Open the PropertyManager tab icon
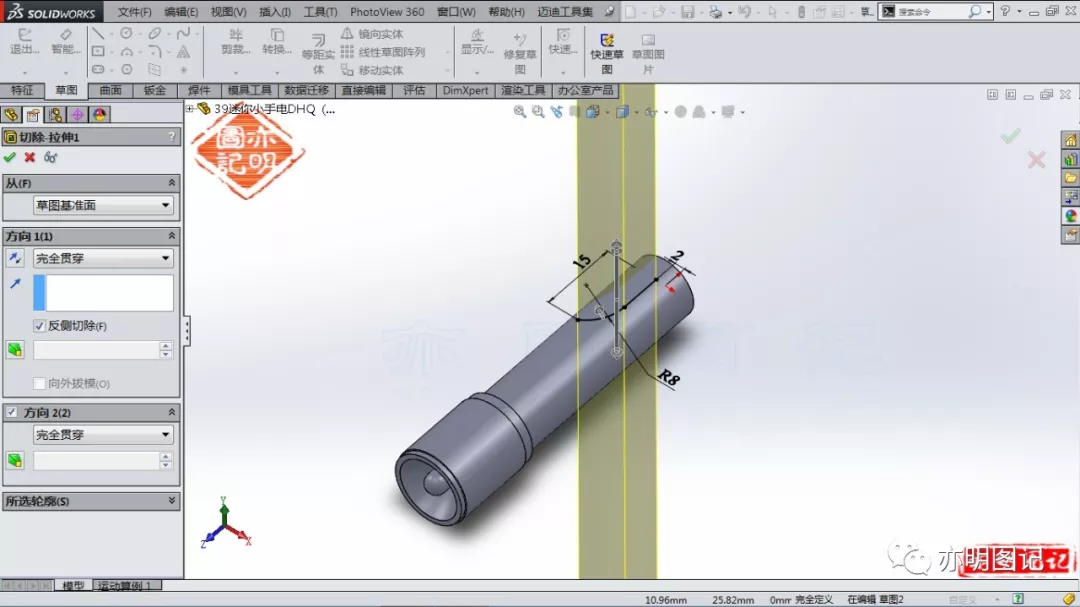This screenshot has width=1080, height=607. (x=33, y=114)
